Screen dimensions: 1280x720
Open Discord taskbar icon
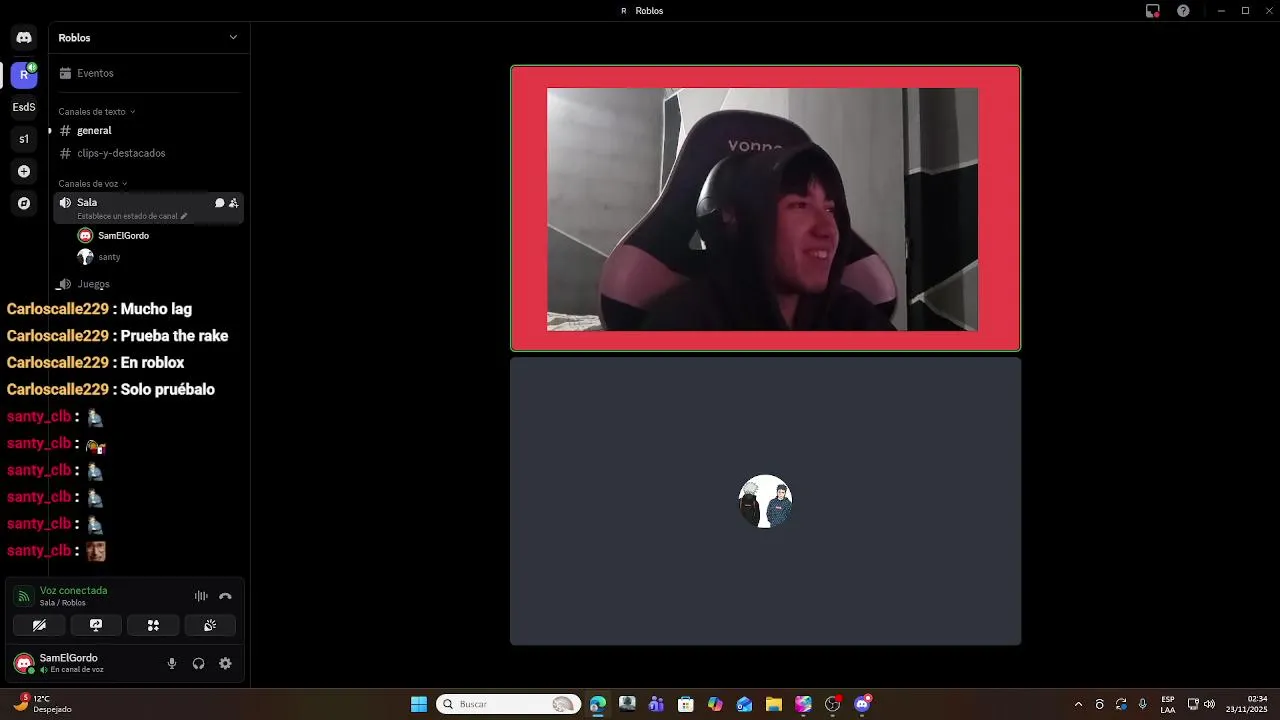[x=862, y=704]
